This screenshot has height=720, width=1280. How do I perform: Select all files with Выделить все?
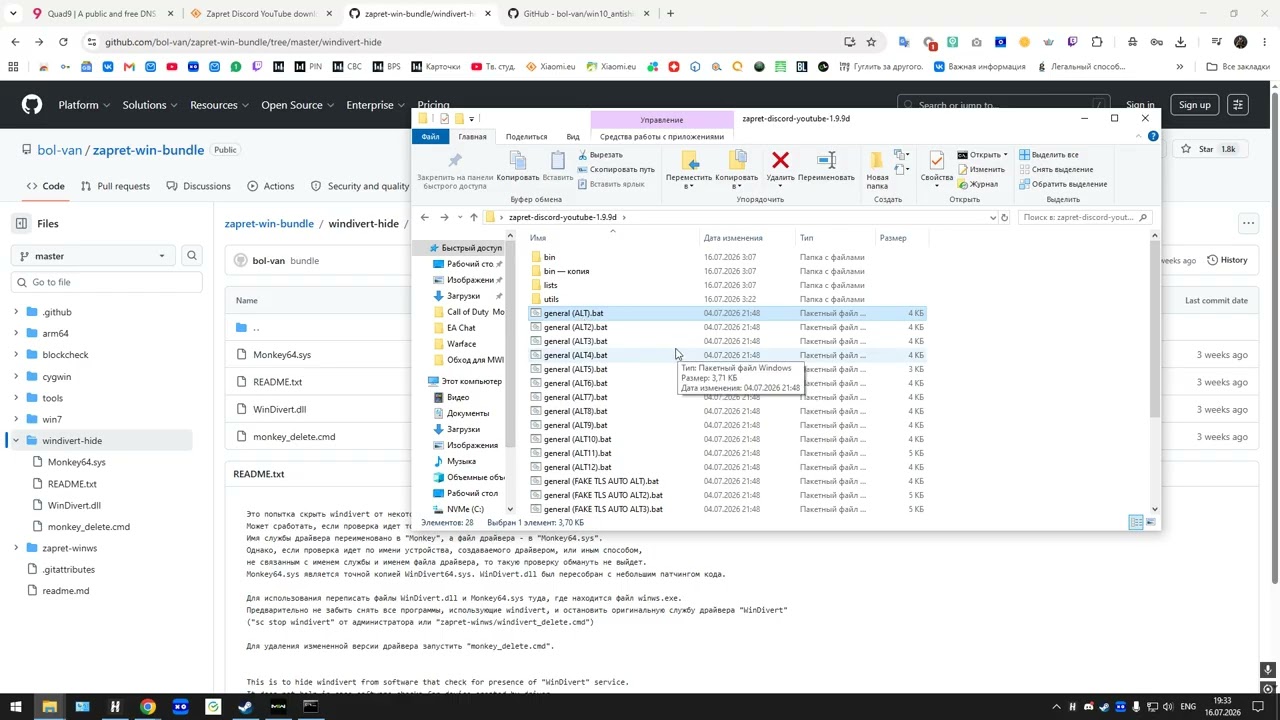click(x=1047, y=155)
